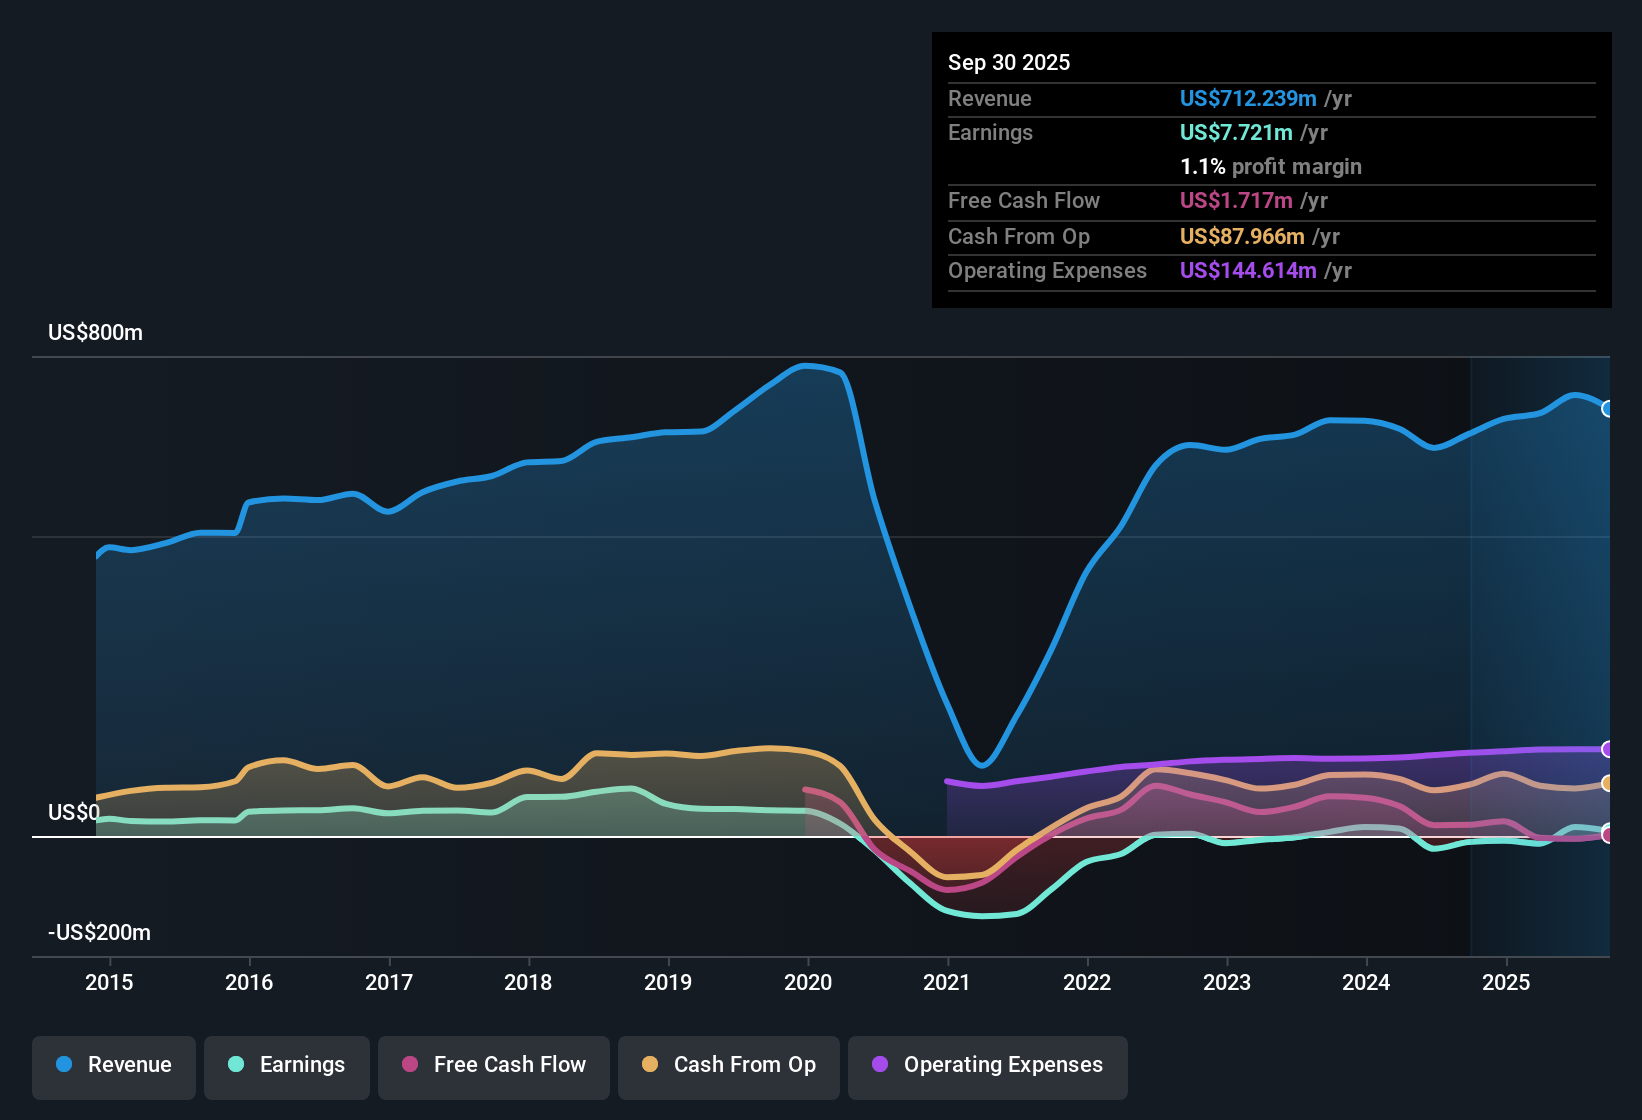Select the Revenue endpoint marker on the chart
This screenshot has width=1642, height=1120.
coord(1608,408)
